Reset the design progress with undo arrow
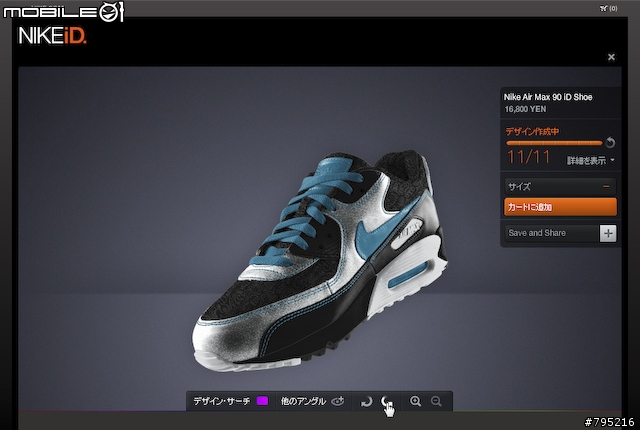This screenshot has width=640, height=430. [610, 142]
